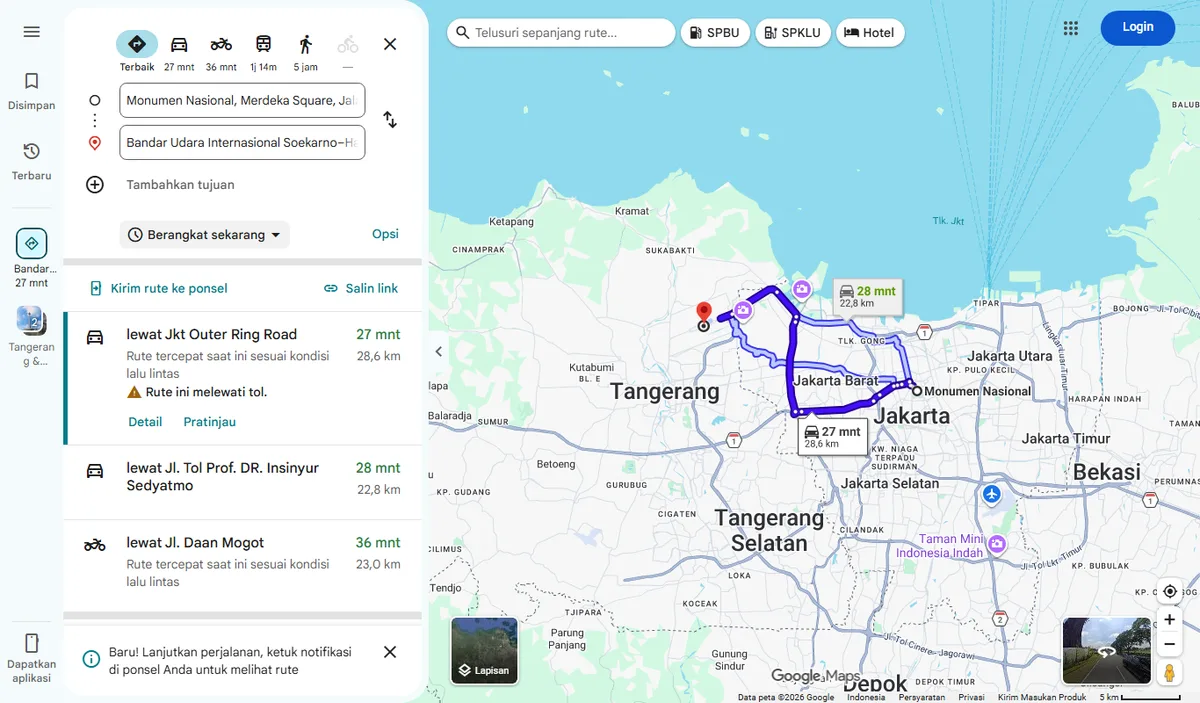Dismiss the Baru notification banner
This screenshot has height=703, width=1200.
[390, 652]
